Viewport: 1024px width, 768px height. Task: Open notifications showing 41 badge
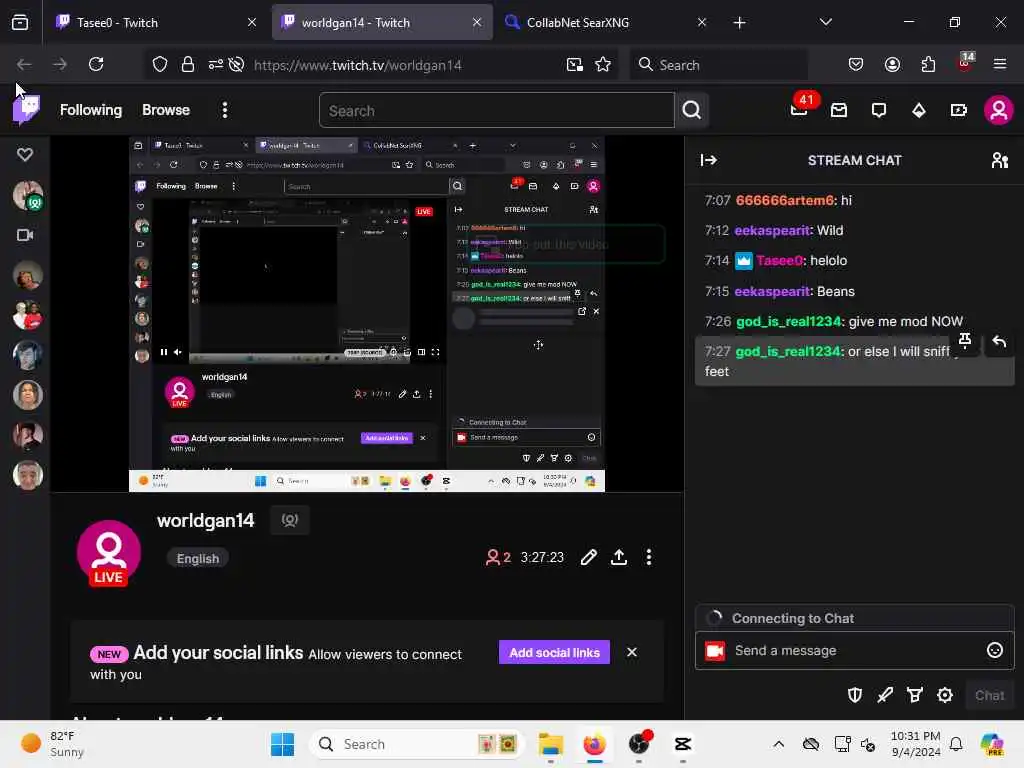(x=799, y=109)
